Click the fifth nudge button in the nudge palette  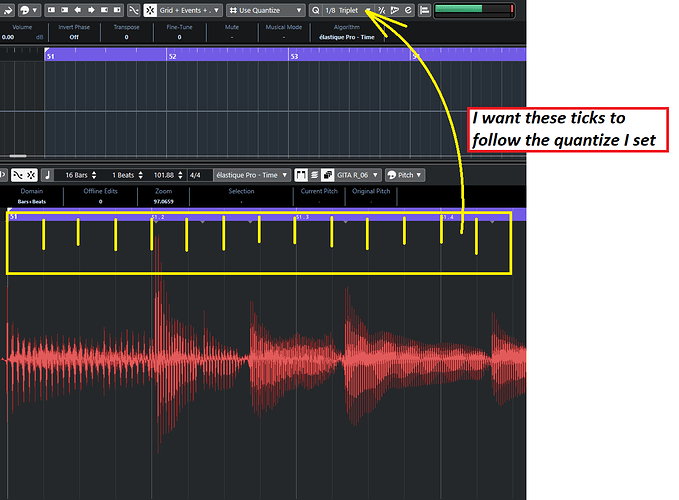tap(104, 10)
